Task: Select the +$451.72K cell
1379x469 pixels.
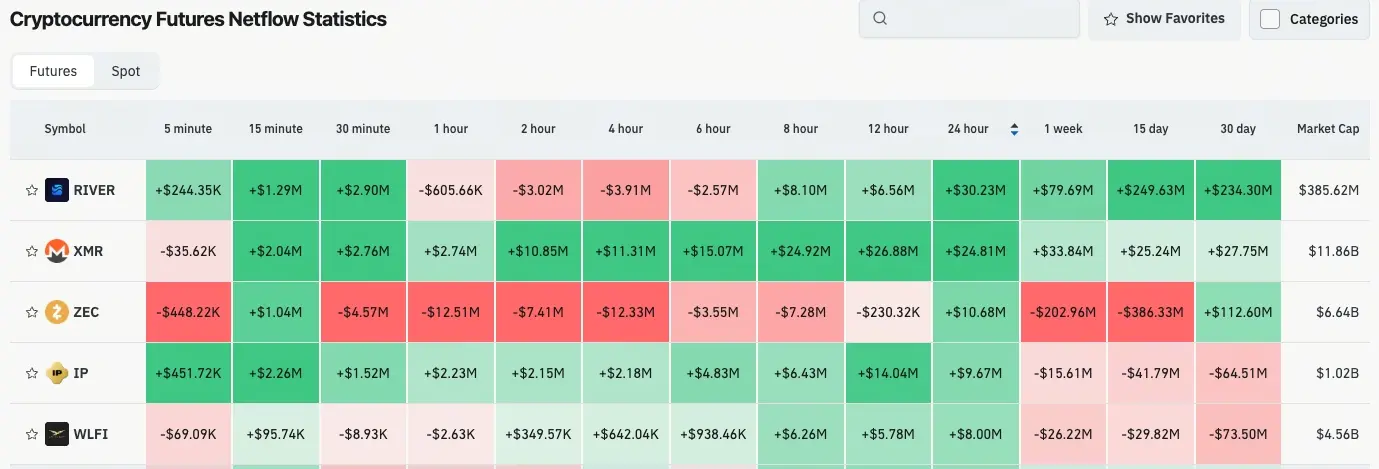Action: pyautogui.click(x=188, y=373)
